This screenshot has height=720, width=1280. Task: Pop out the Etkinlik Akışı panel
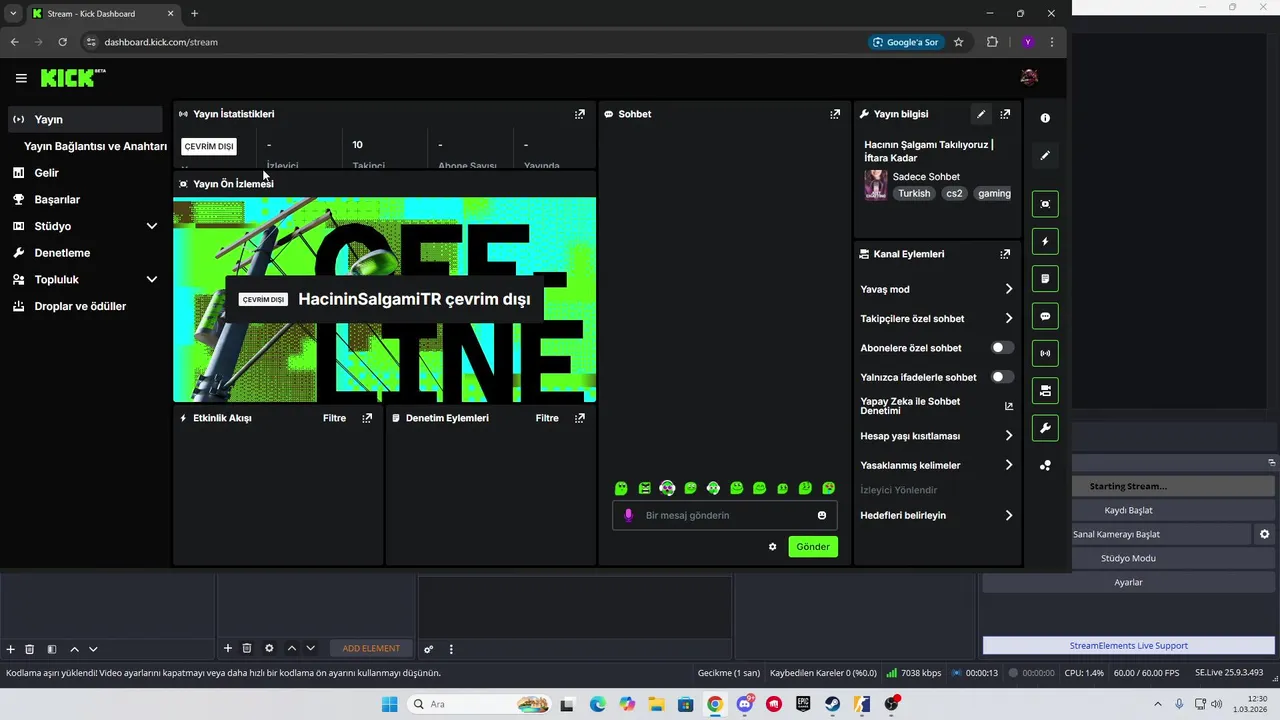367,418
